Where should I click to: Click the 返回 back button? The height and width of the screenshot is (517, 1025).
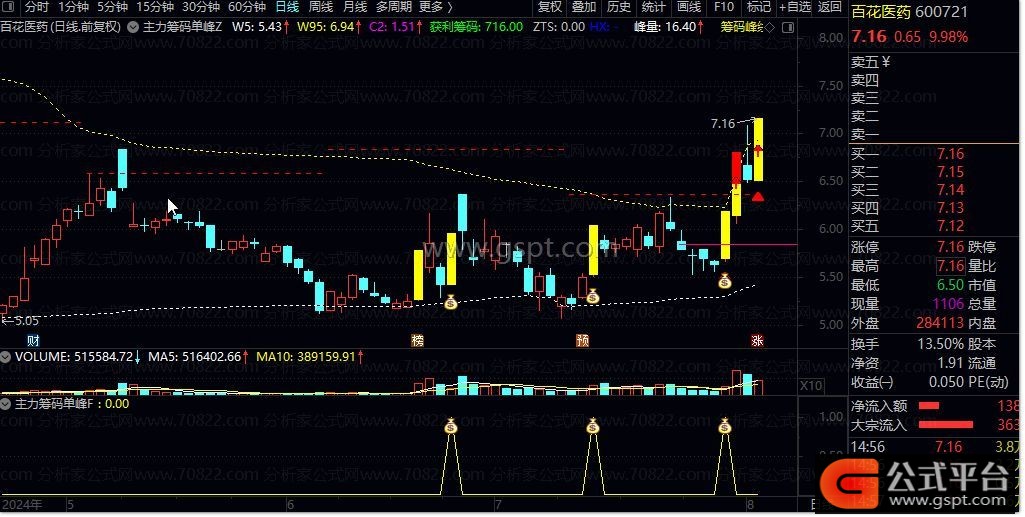830,7
